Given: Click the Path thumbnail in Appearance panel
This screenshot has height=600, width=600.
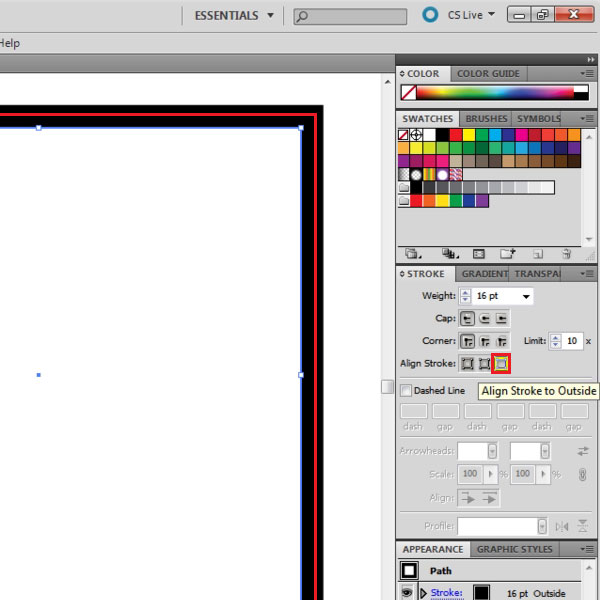Looking at the screenshot, I should click(409, 571).
